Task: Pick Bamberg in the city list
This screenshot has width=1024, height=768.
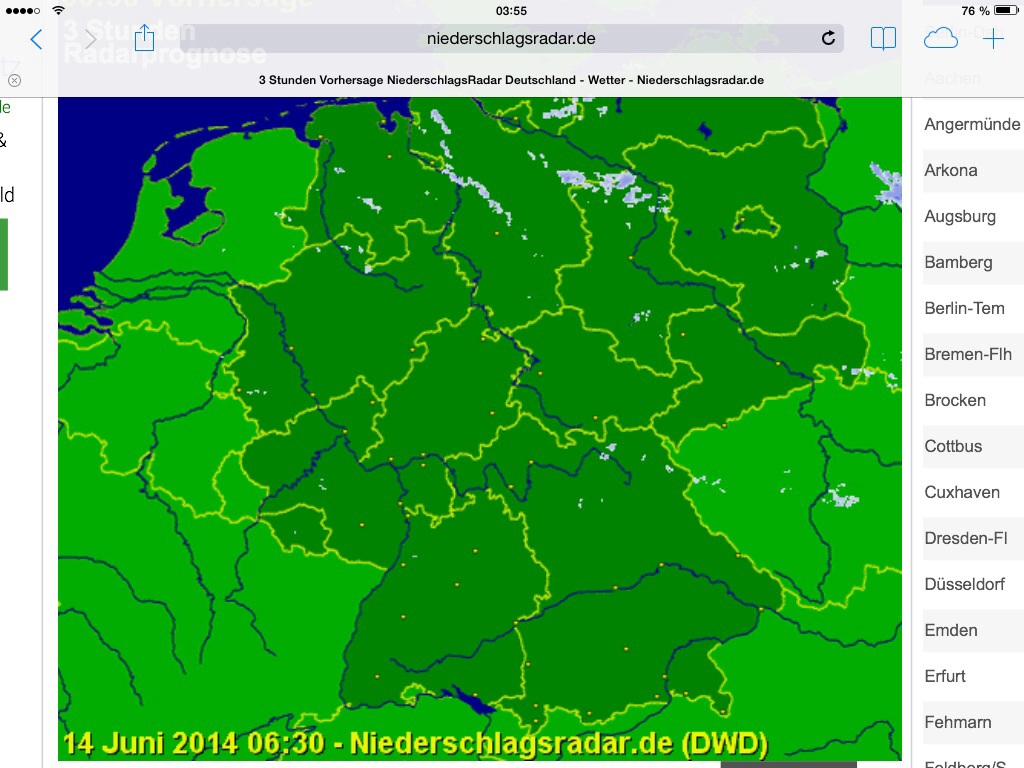Action: 958,262
